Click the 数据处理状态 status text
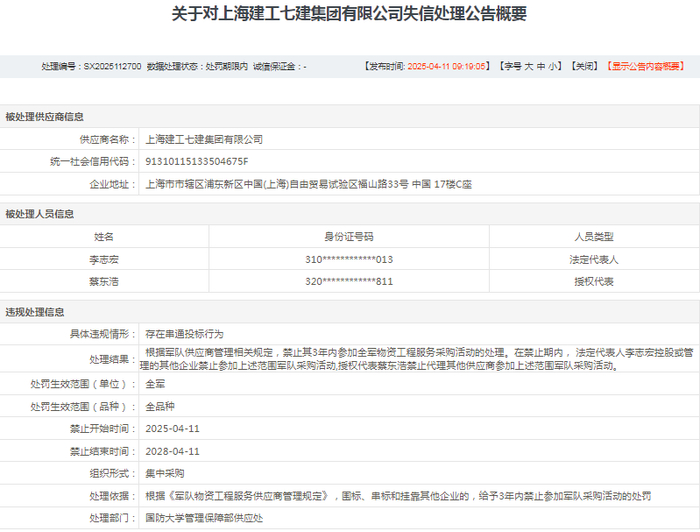700x532 pixels. click(197, 66)
